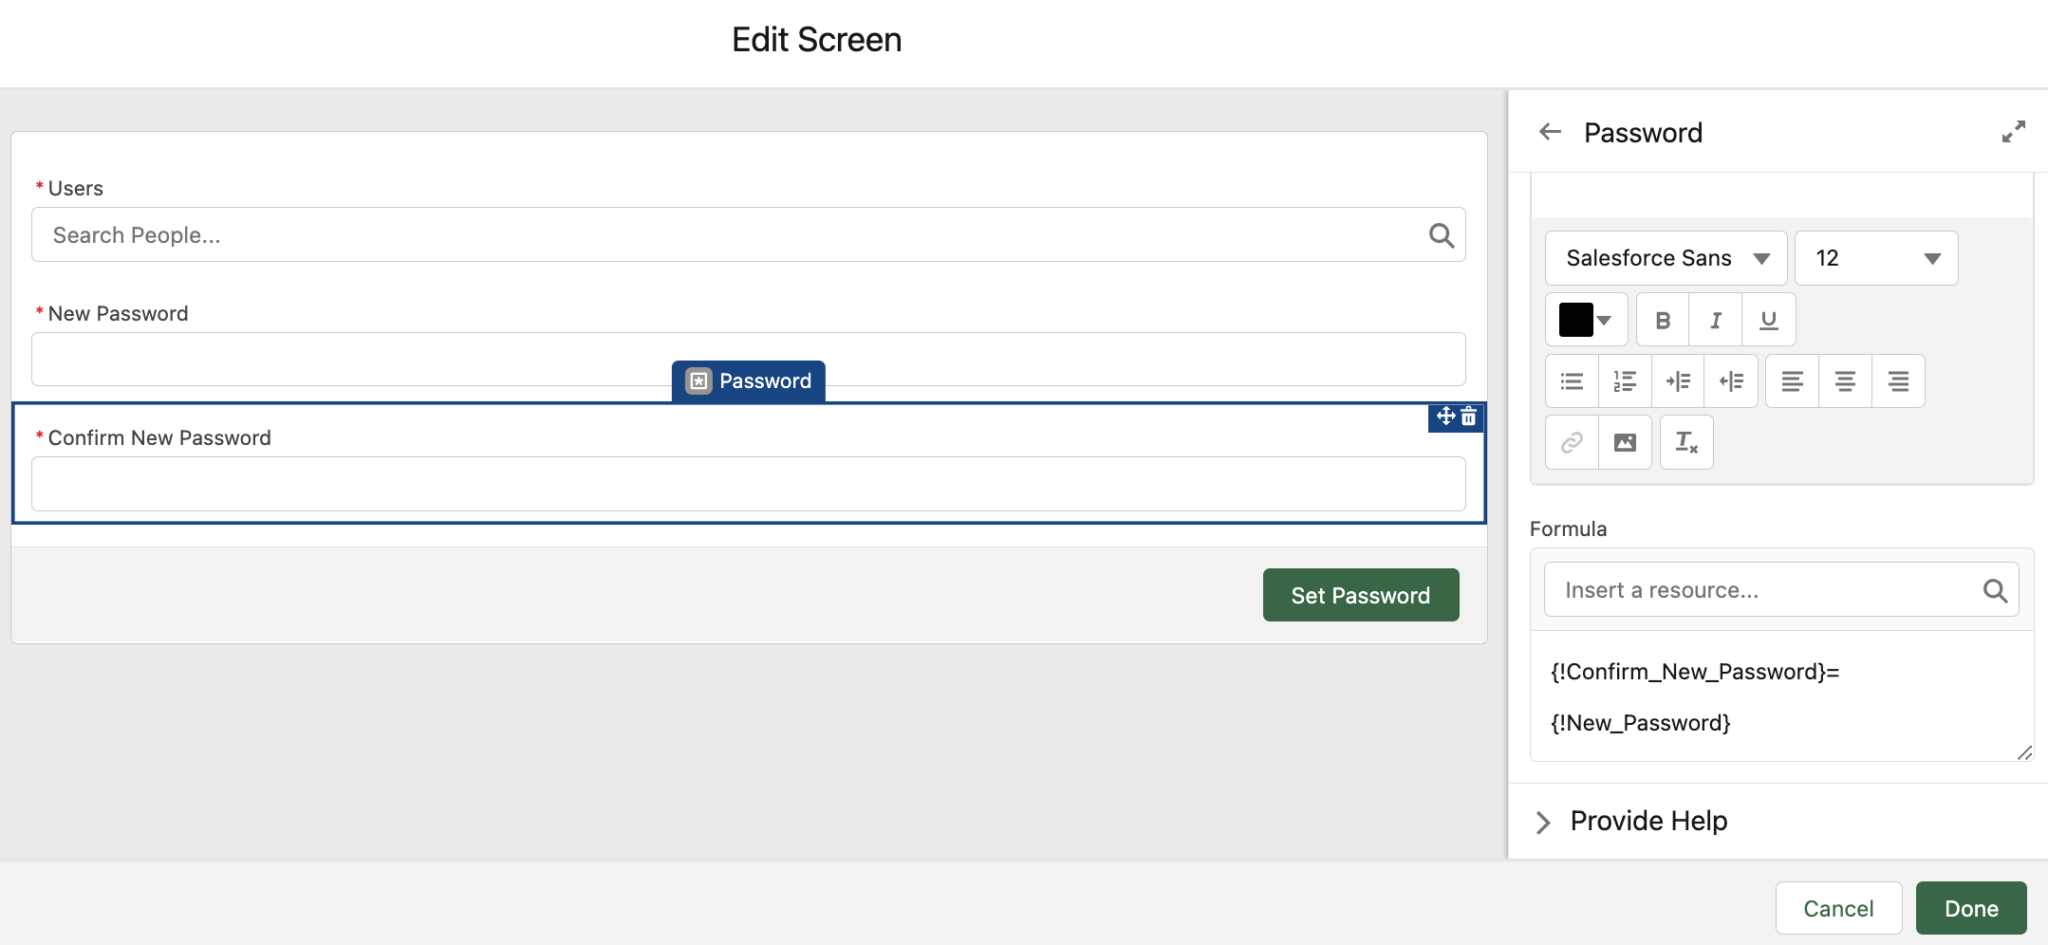
Task: Open the font size dropdown showing 12
Action: tap(1875, 257)
